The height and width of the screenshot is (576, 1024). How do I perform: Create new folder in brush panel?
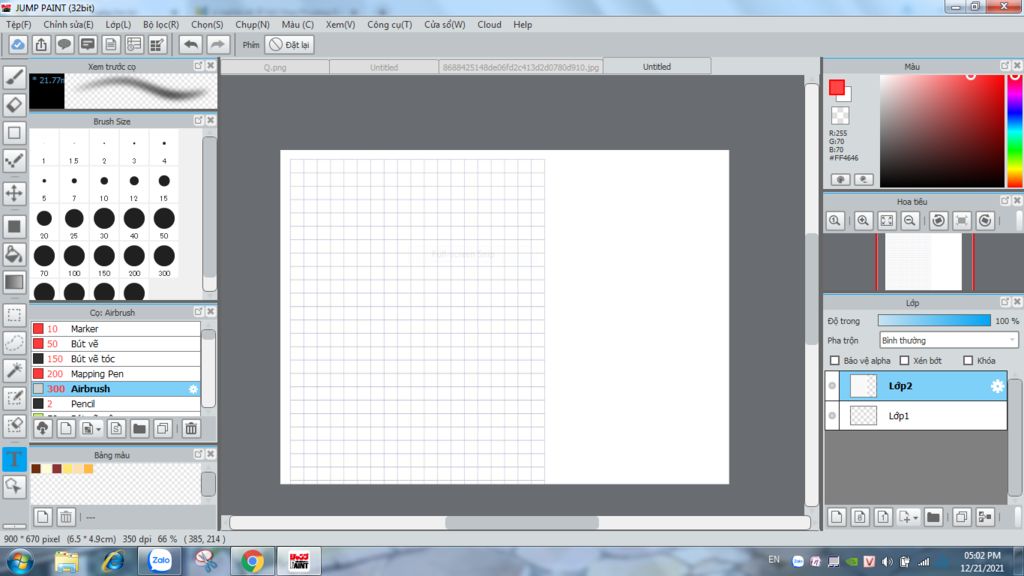point(139,428)
